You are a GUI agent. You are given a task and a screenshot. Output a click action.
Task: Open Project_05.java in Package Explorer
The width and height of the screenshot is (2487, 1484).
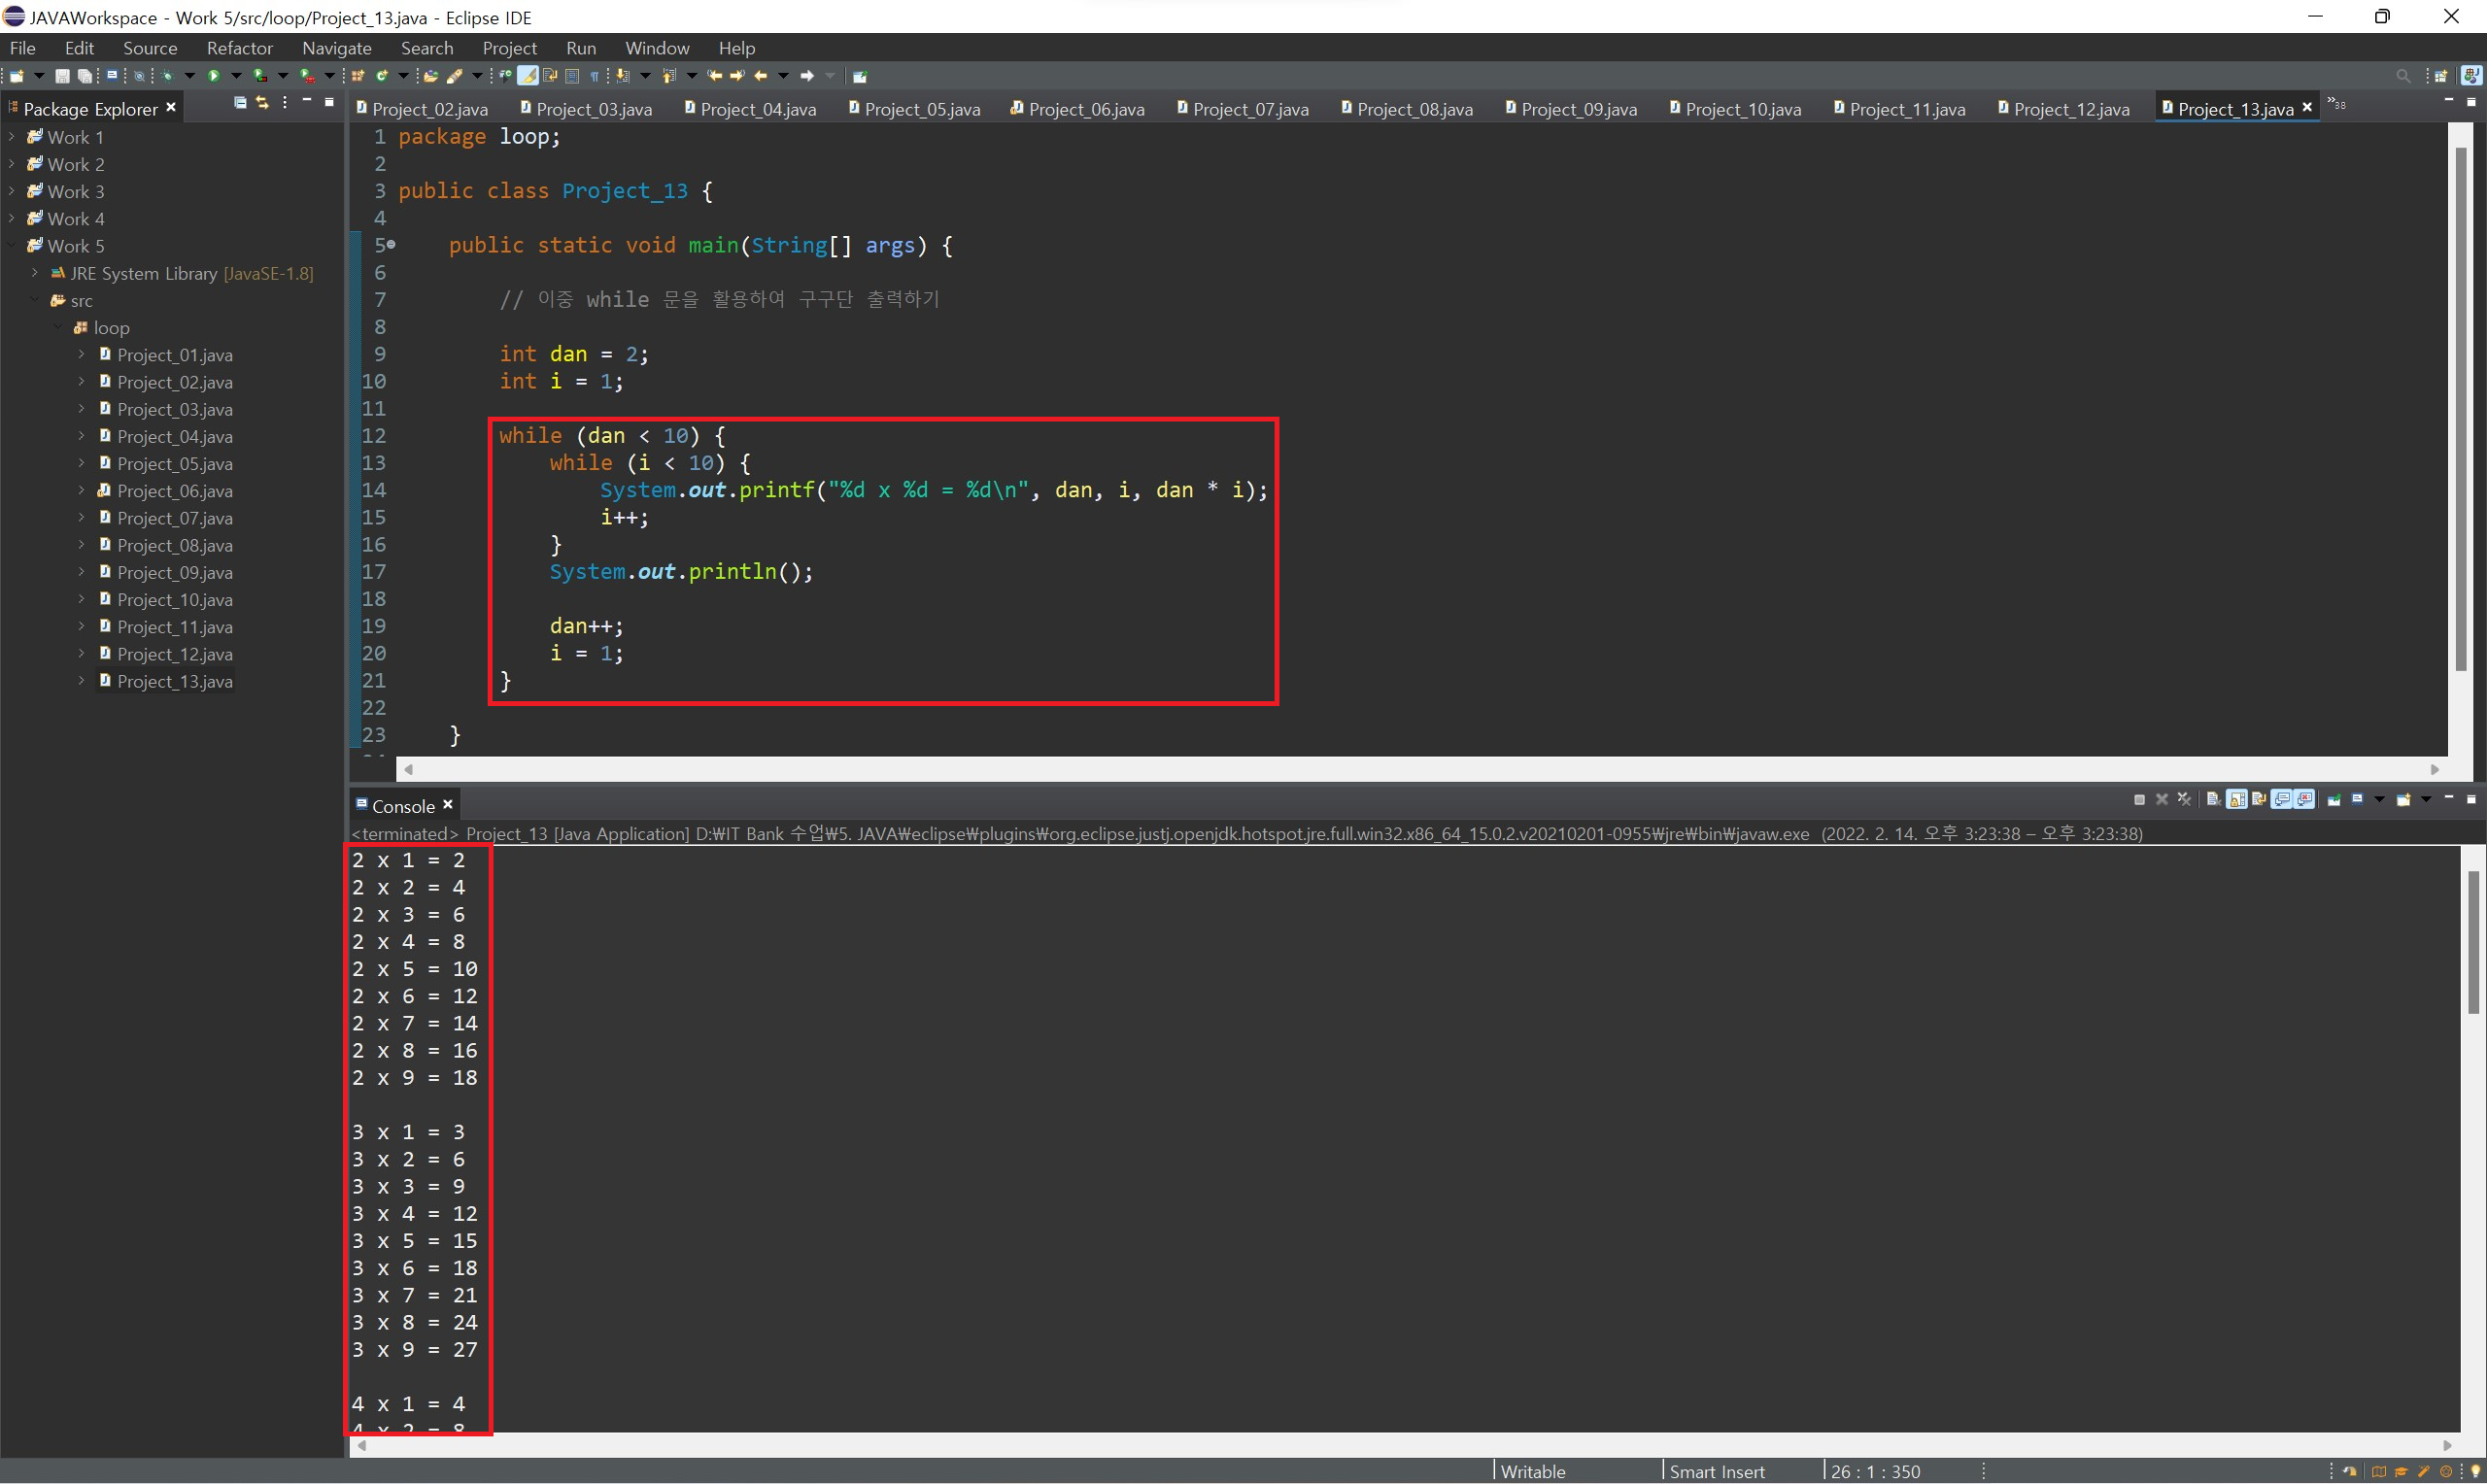174,464
